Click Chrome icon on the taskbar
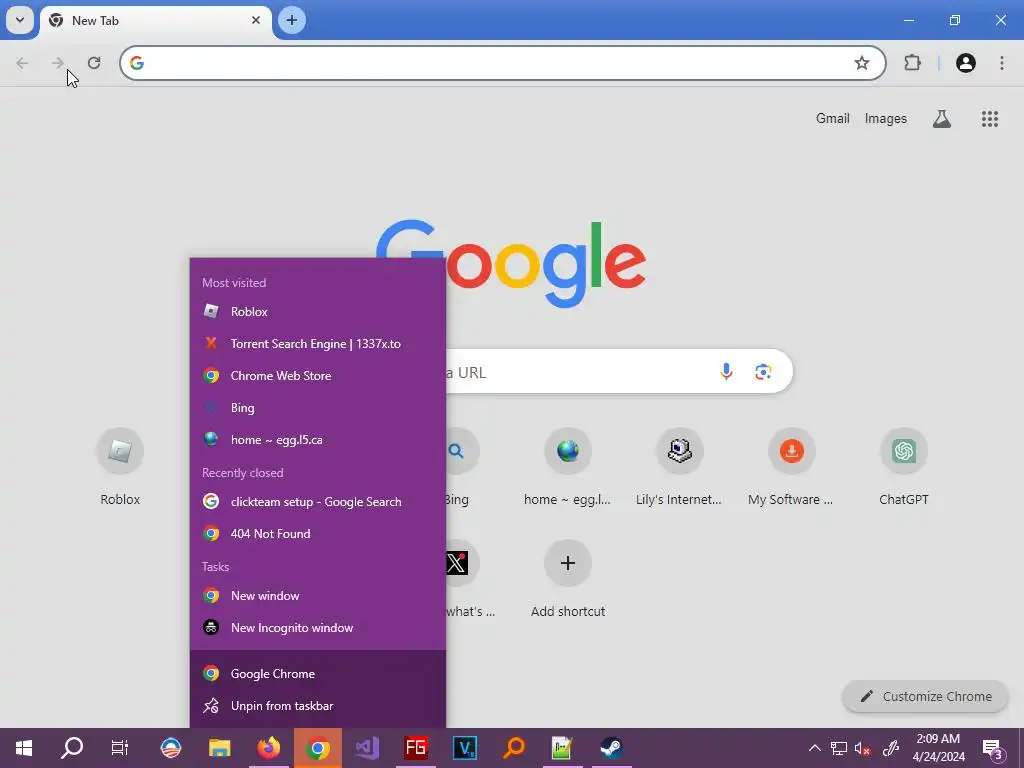Image resolution: width=1024 pixels, height=768 pixels. [317, 748]
